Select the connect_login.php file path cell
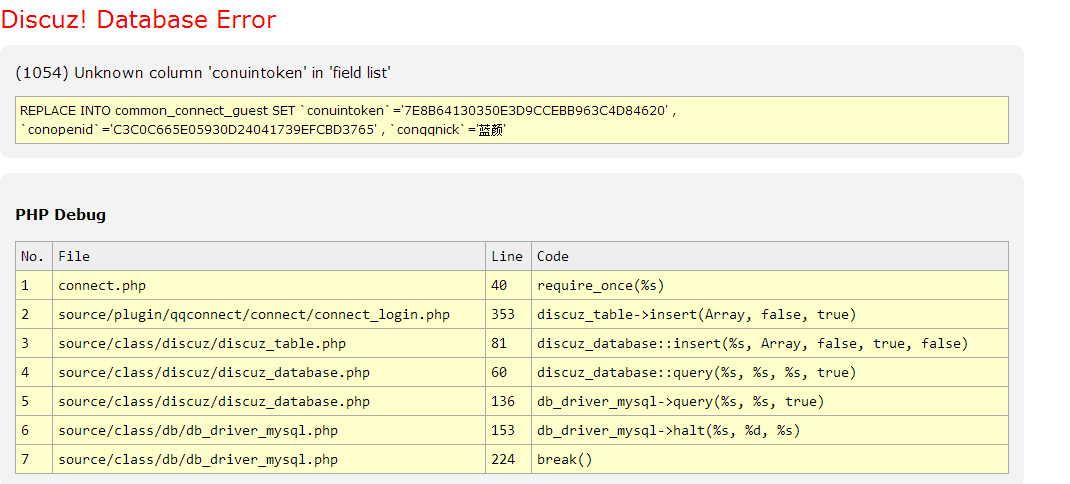 click(254, 315)
